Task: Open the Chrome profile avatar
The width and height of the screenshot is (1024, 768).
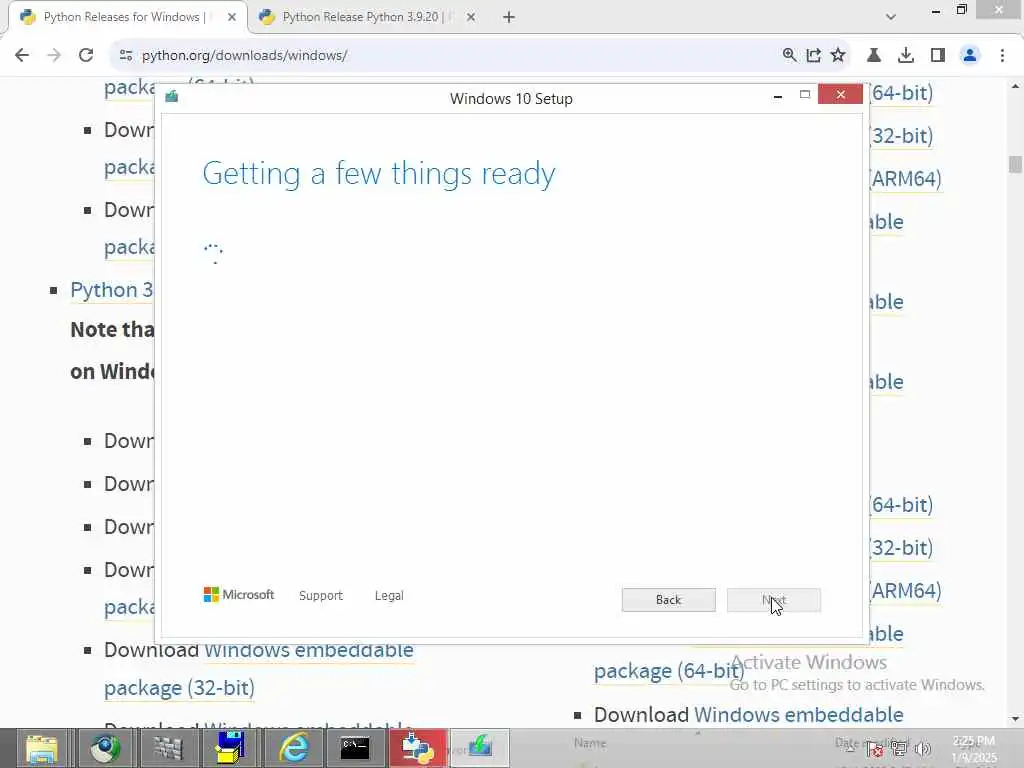Action: 970,56
